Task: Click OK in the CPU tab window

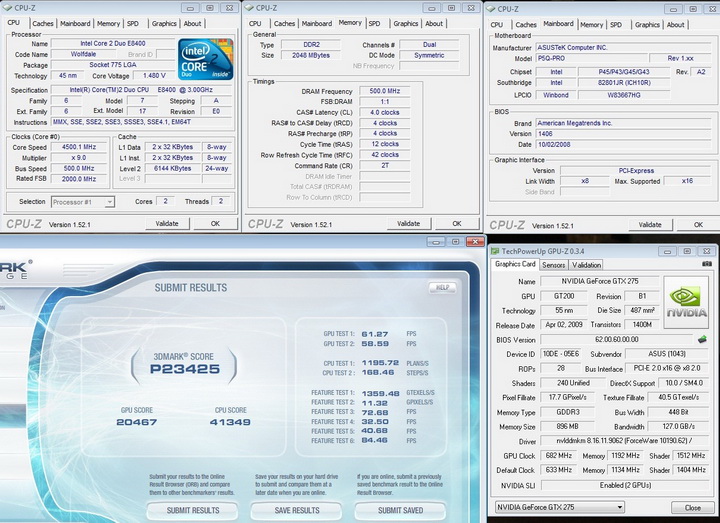Action: [215, 224]
